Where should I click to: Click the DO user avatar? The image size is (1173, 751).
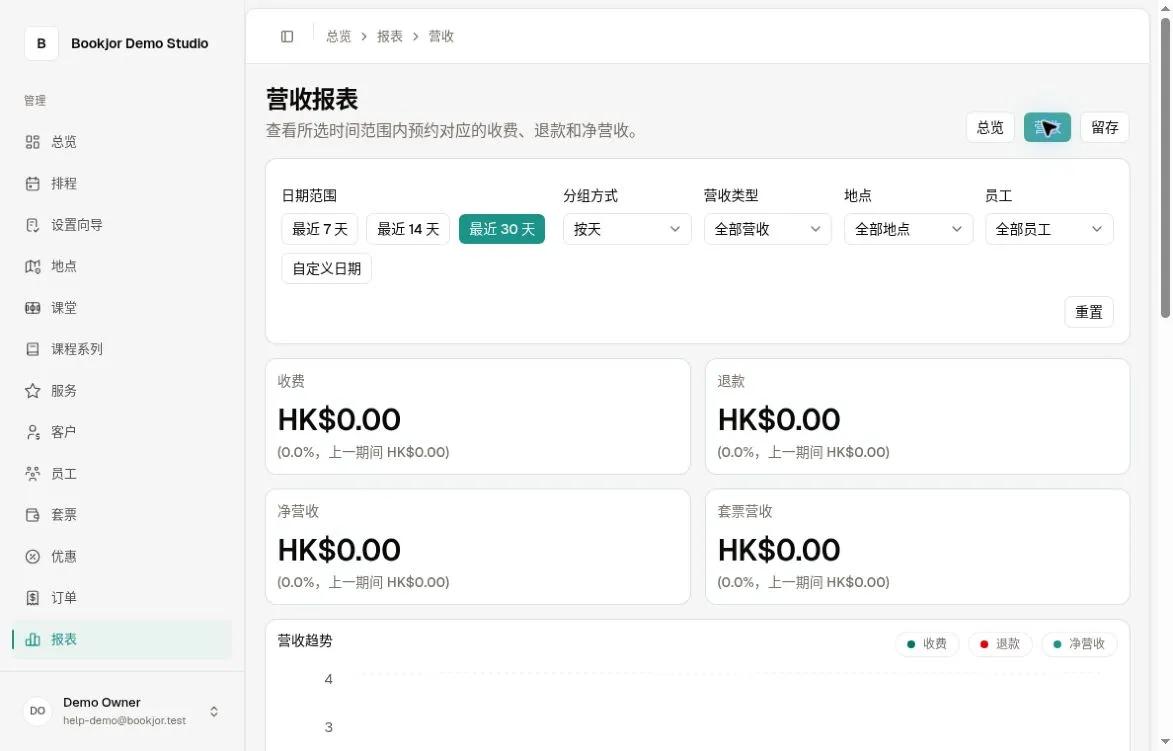coord(37,711)
